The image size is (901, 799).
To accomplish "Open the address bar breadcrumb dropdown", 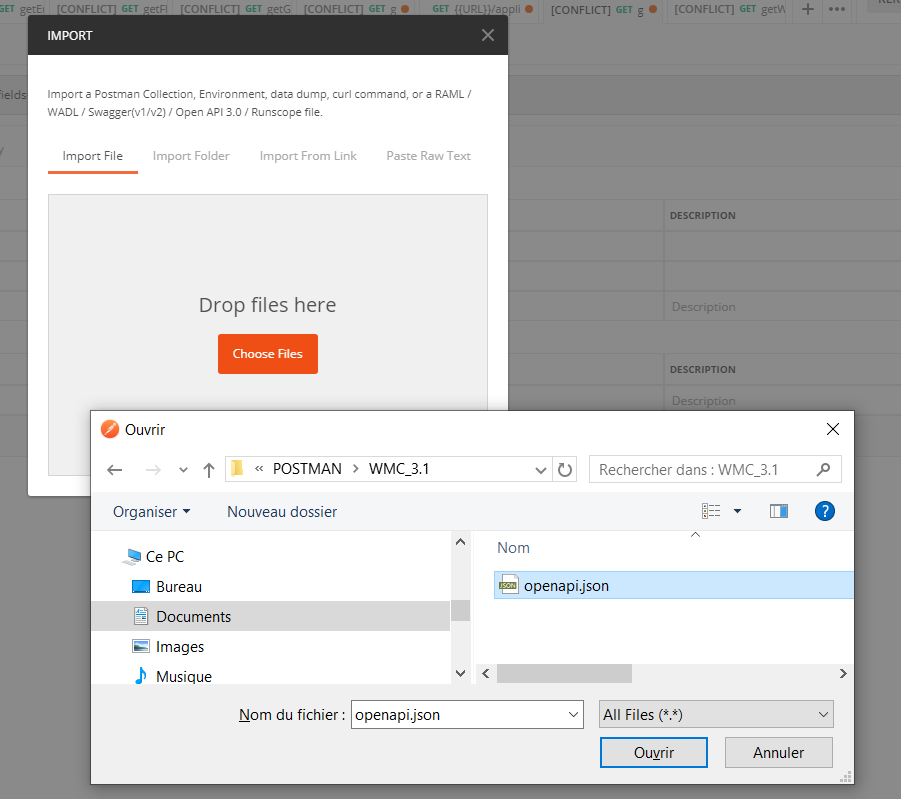I will click(x=540, y=469).
